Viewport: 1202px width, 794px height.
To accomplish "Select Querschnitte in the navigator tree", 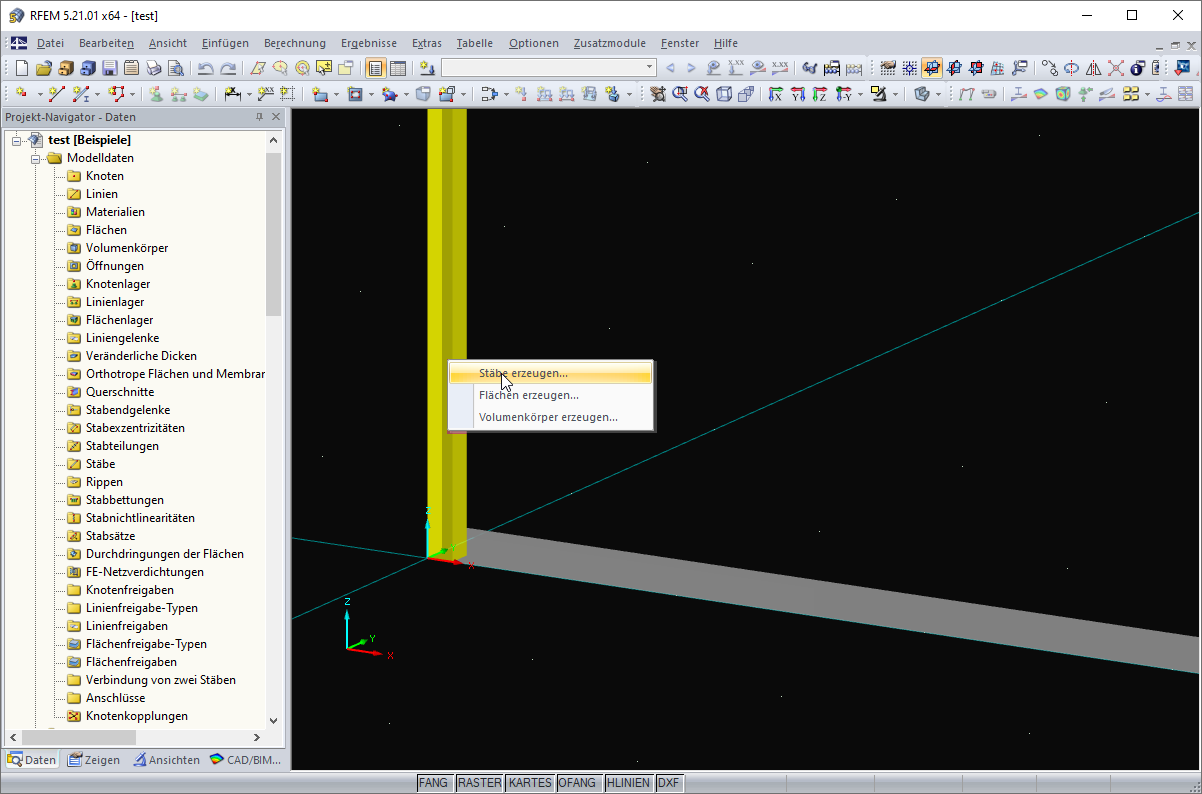I will [120, 392].
